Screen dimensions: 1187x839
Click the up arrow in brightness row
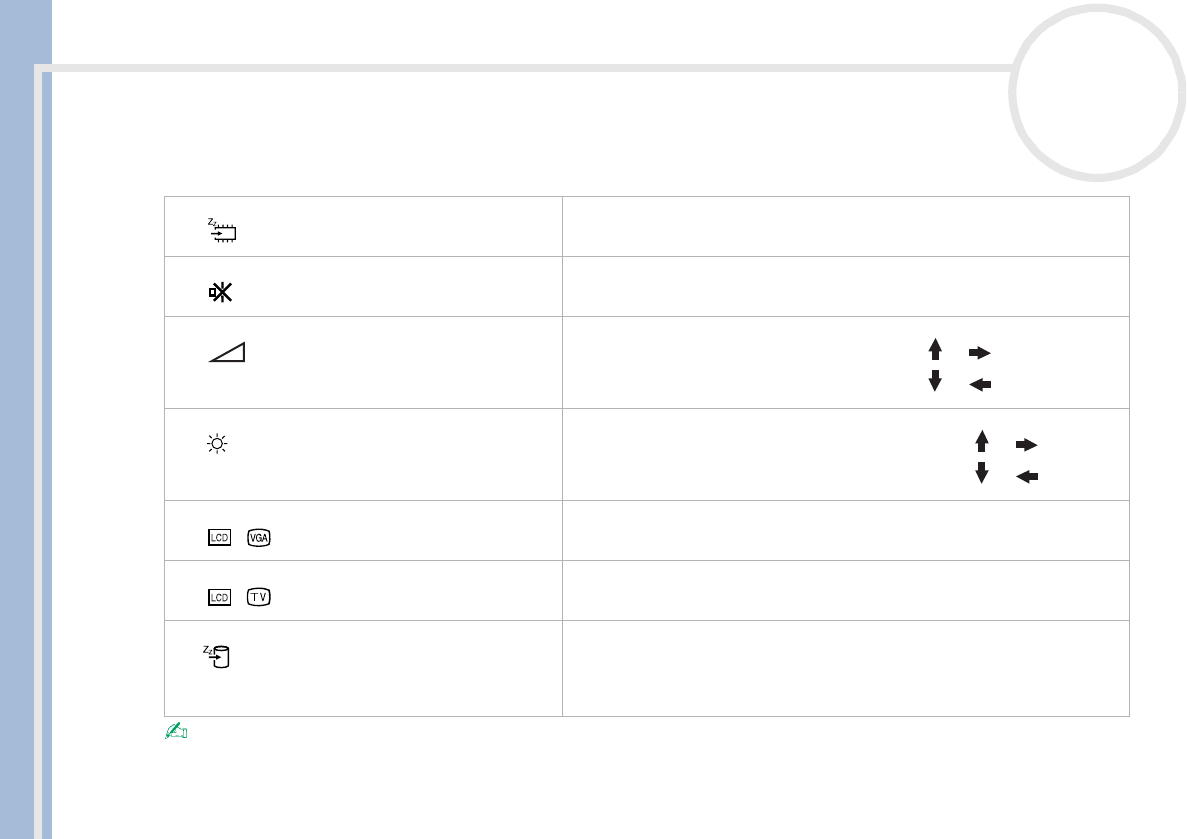point(981,441)
